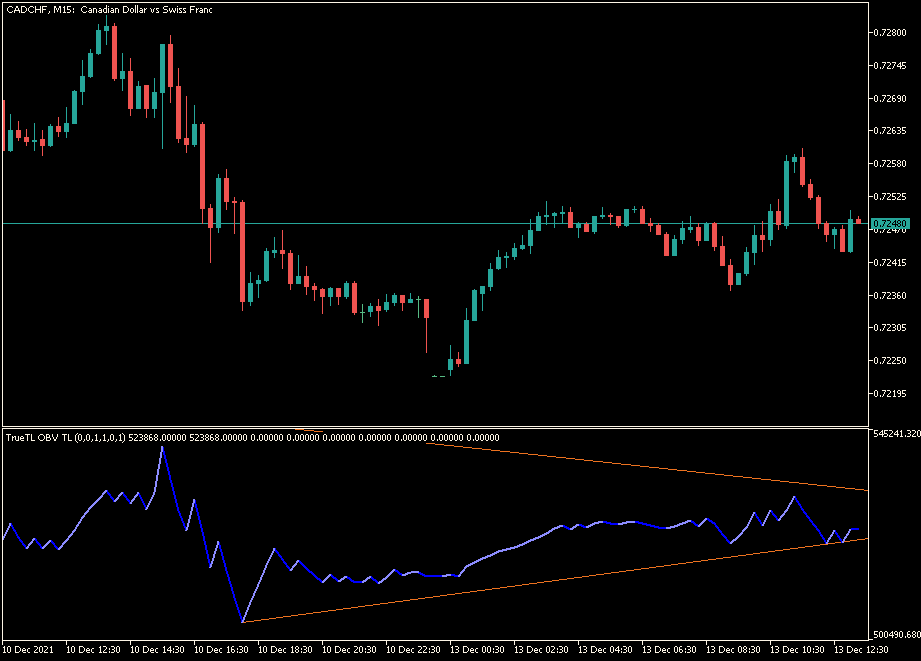Click the 0.72305 price axis label
Image resolution: width=921 pixels, height=661 pixels.
(x=890, y=328)
